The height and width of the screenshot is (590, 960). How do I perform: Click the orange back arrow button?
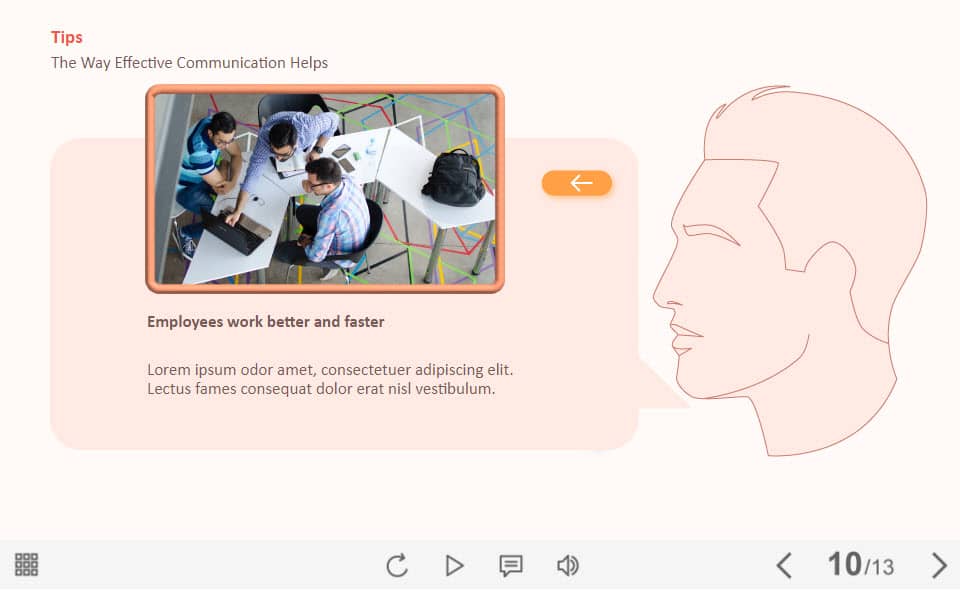577,183
